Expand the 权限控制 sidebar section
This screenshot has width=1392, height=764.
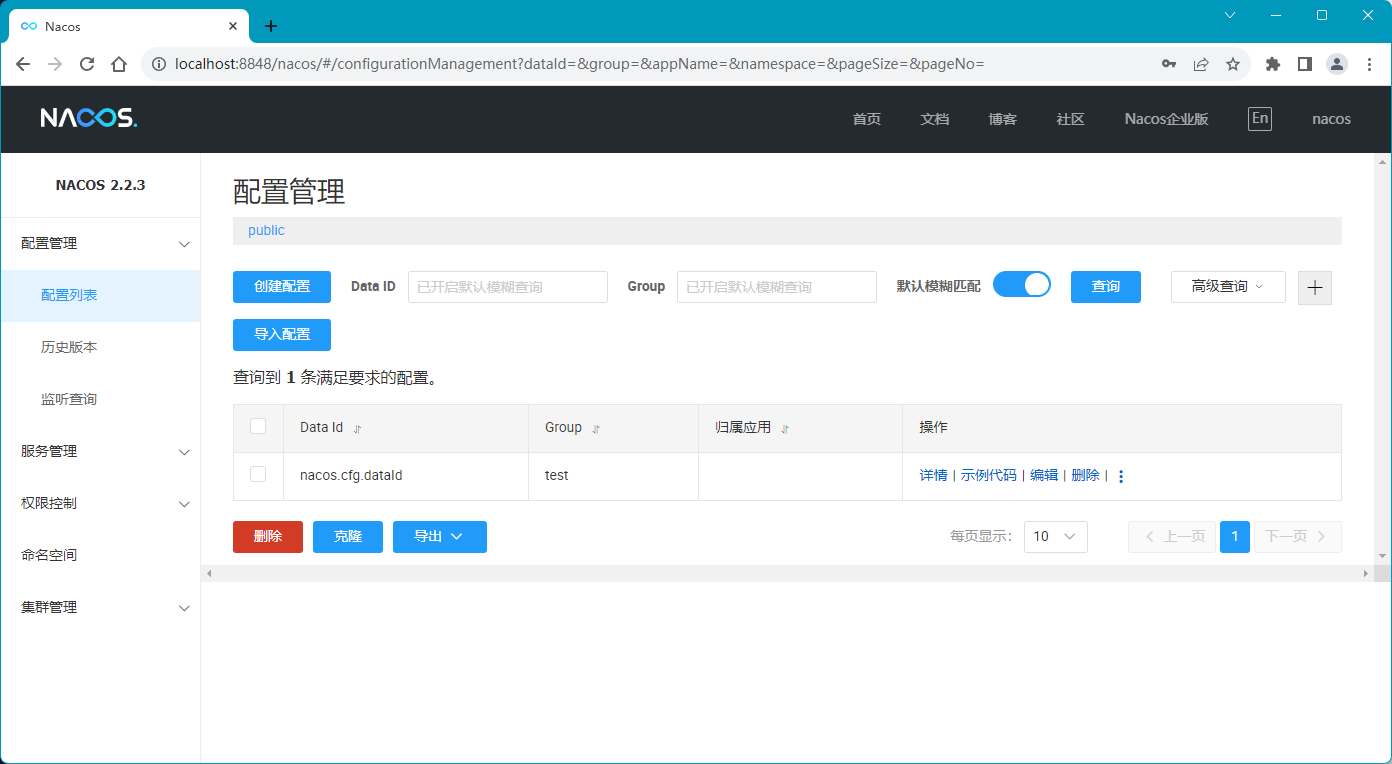pyautogui.click(x=100, y=503)
